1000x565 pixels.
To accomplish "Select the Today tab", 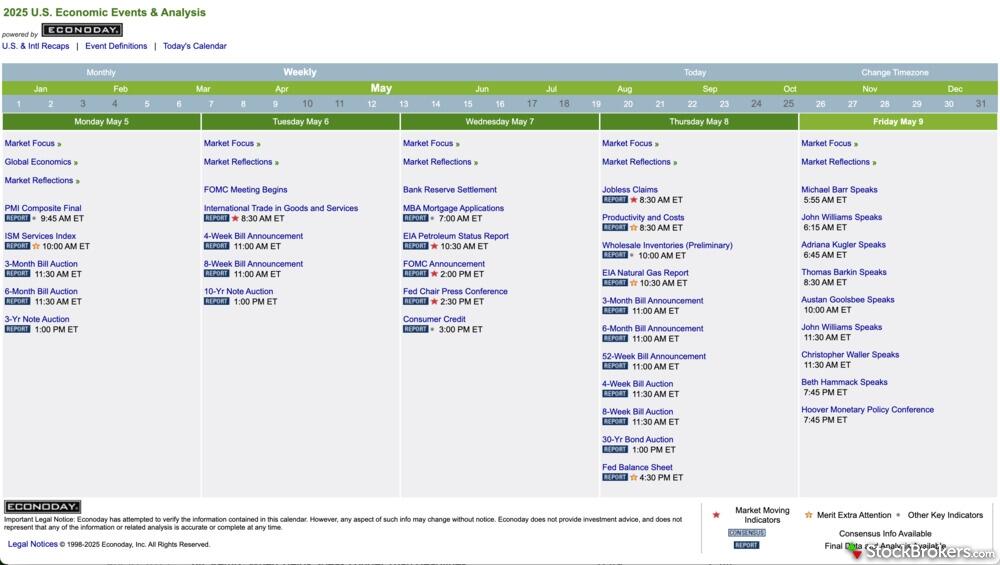I will pos(695,72).
